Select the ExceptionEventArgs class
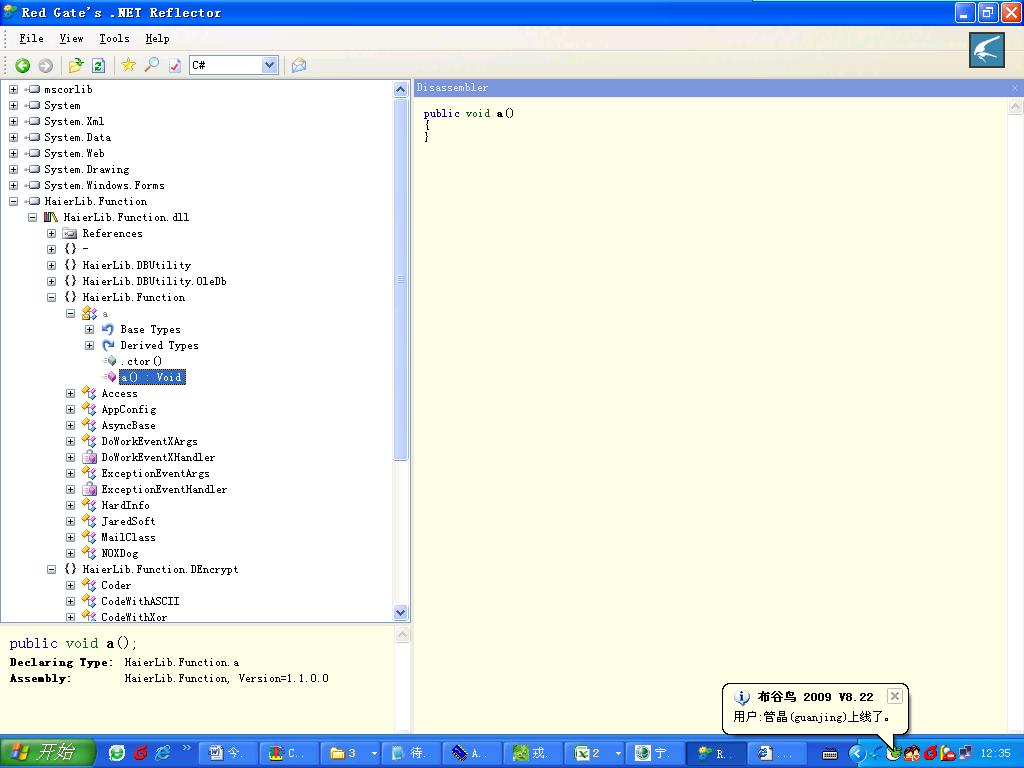 tap(155, 473)
